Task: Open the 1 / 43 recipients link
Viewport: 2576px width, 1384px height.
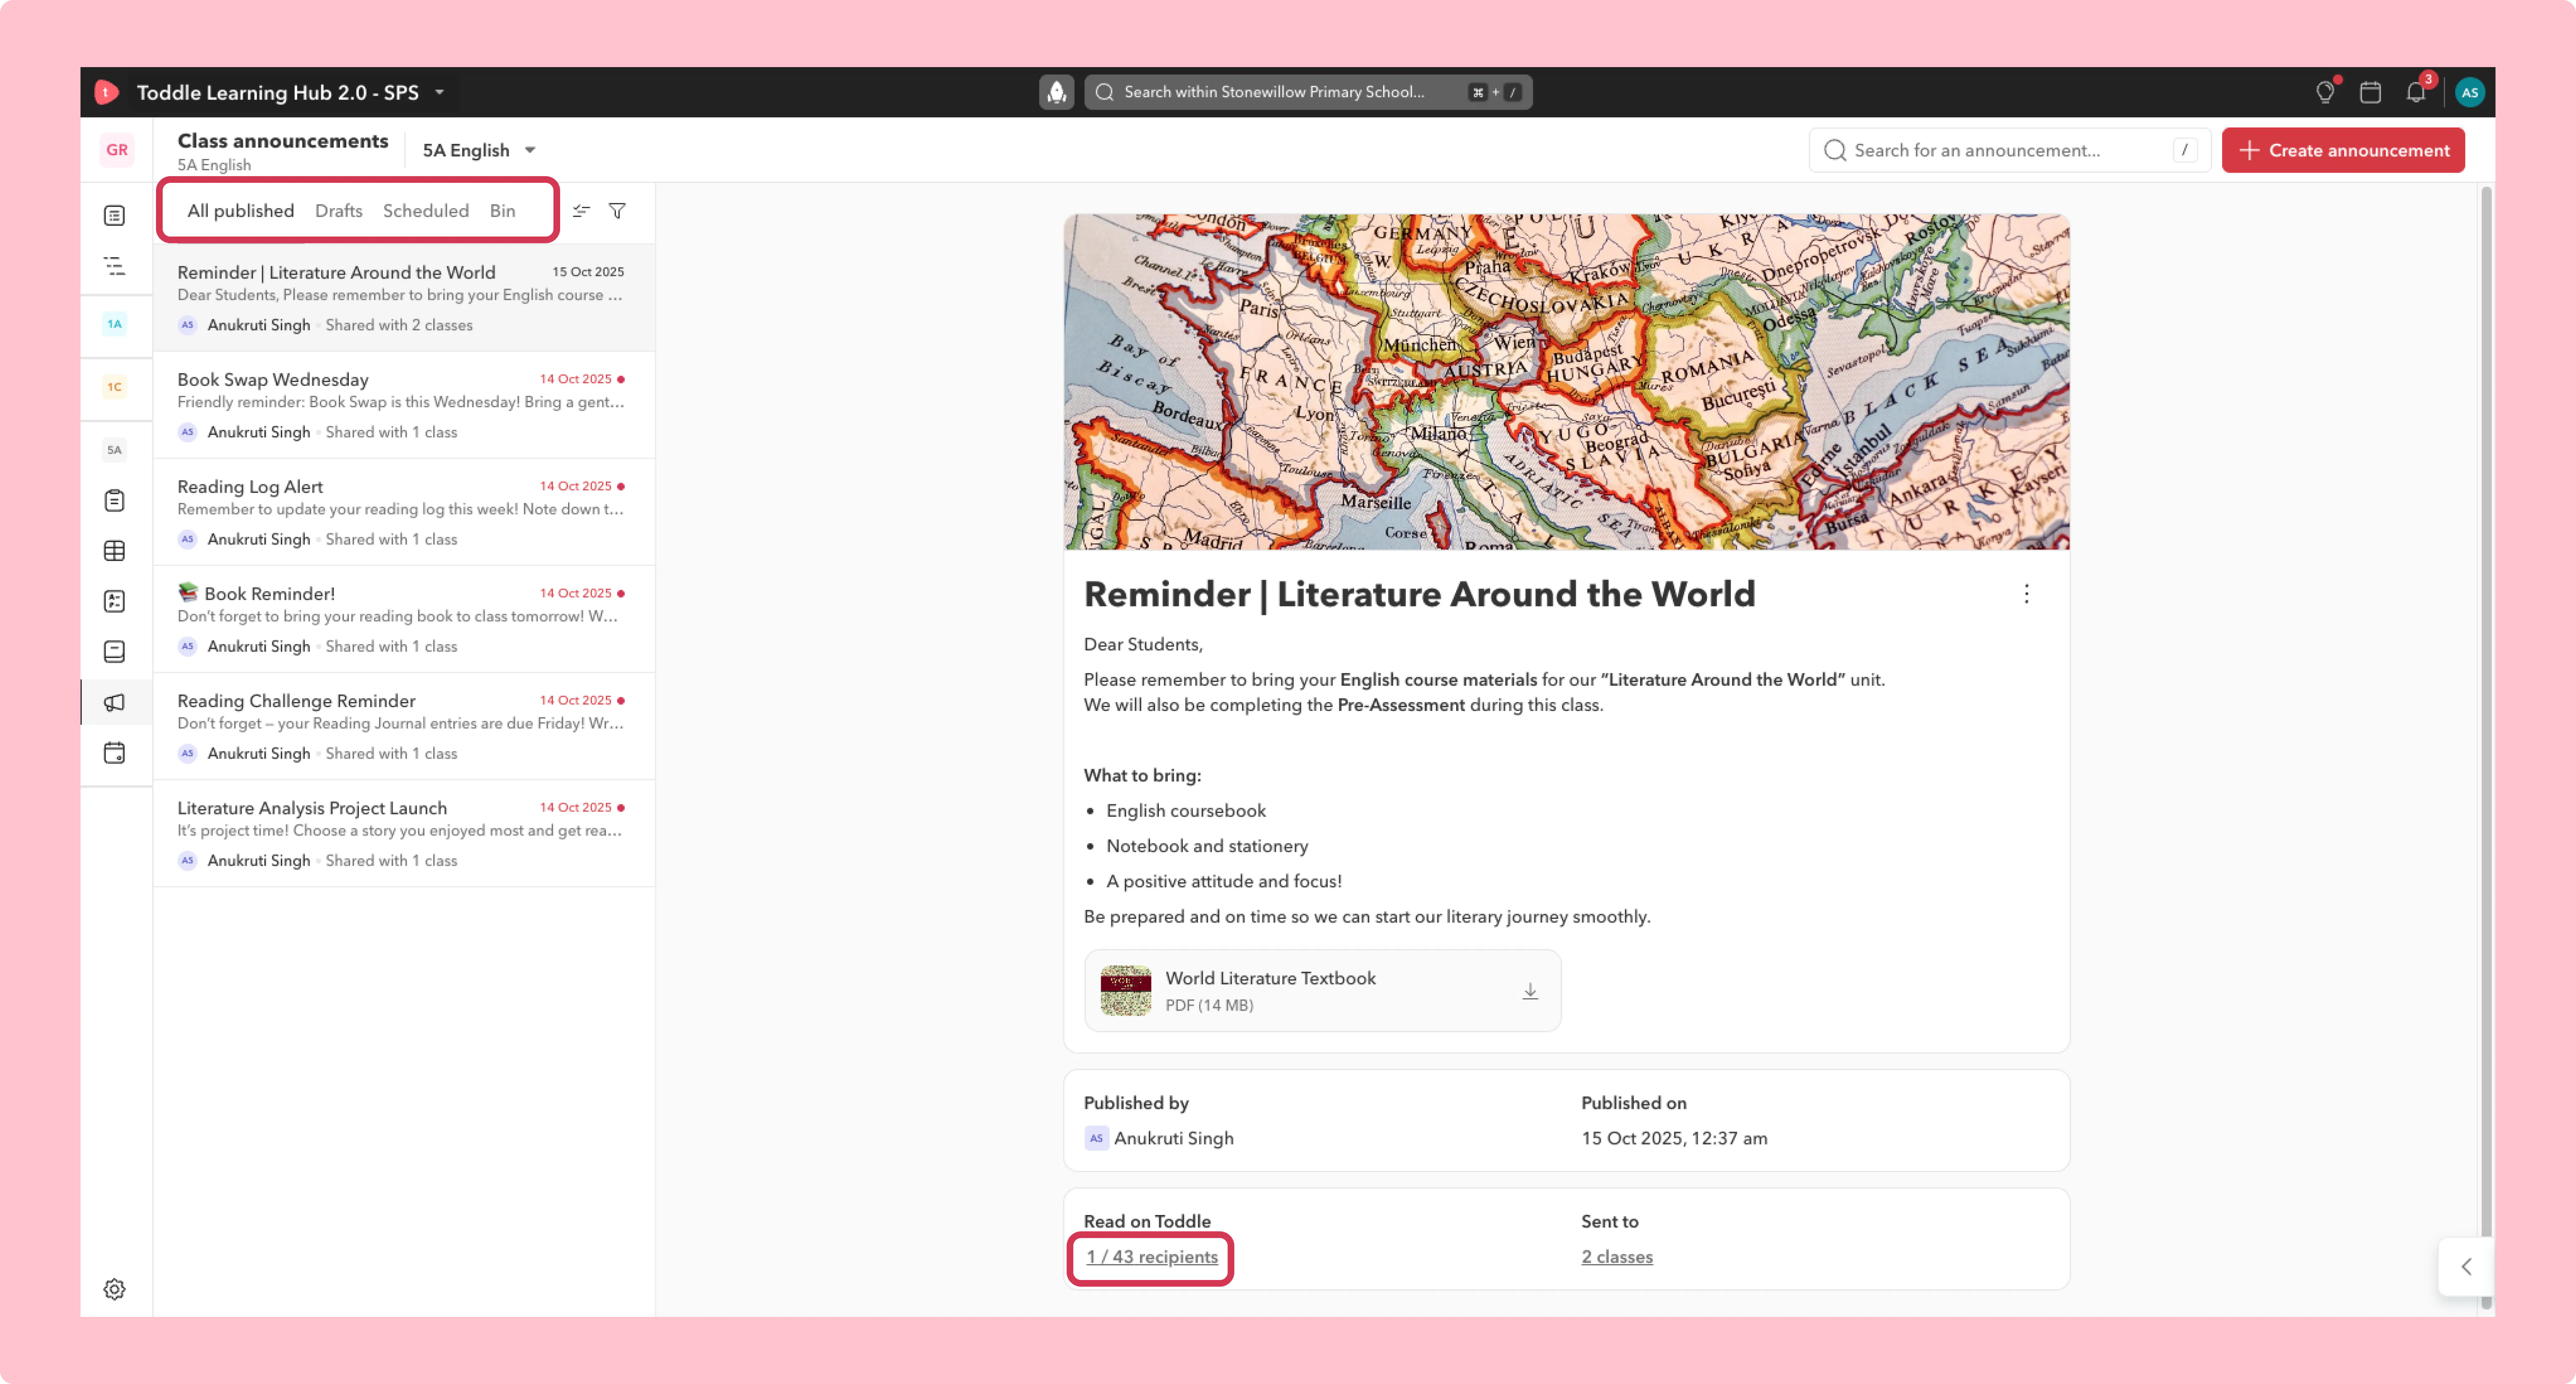Action: click(1152, 1257)
